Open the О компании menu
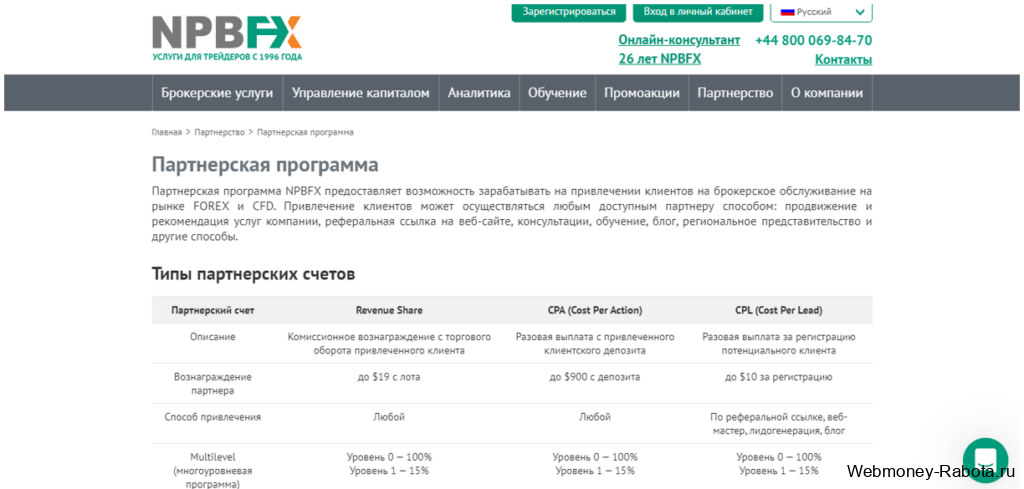The width and height of the screenshot is (1024, 489). 827,93
